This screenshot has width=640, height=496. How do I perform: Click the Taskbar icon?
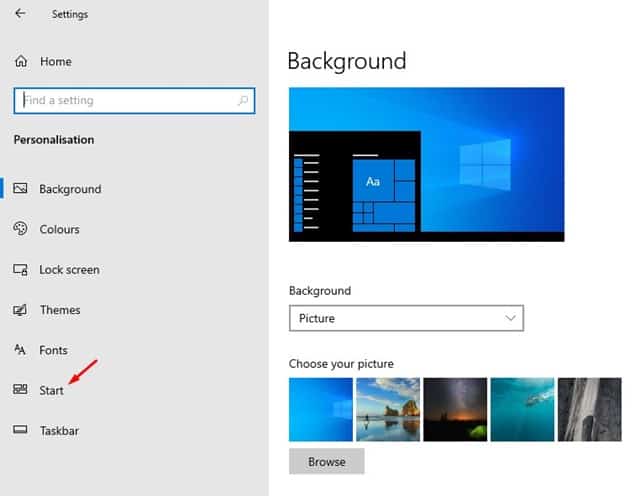(20, 429)
